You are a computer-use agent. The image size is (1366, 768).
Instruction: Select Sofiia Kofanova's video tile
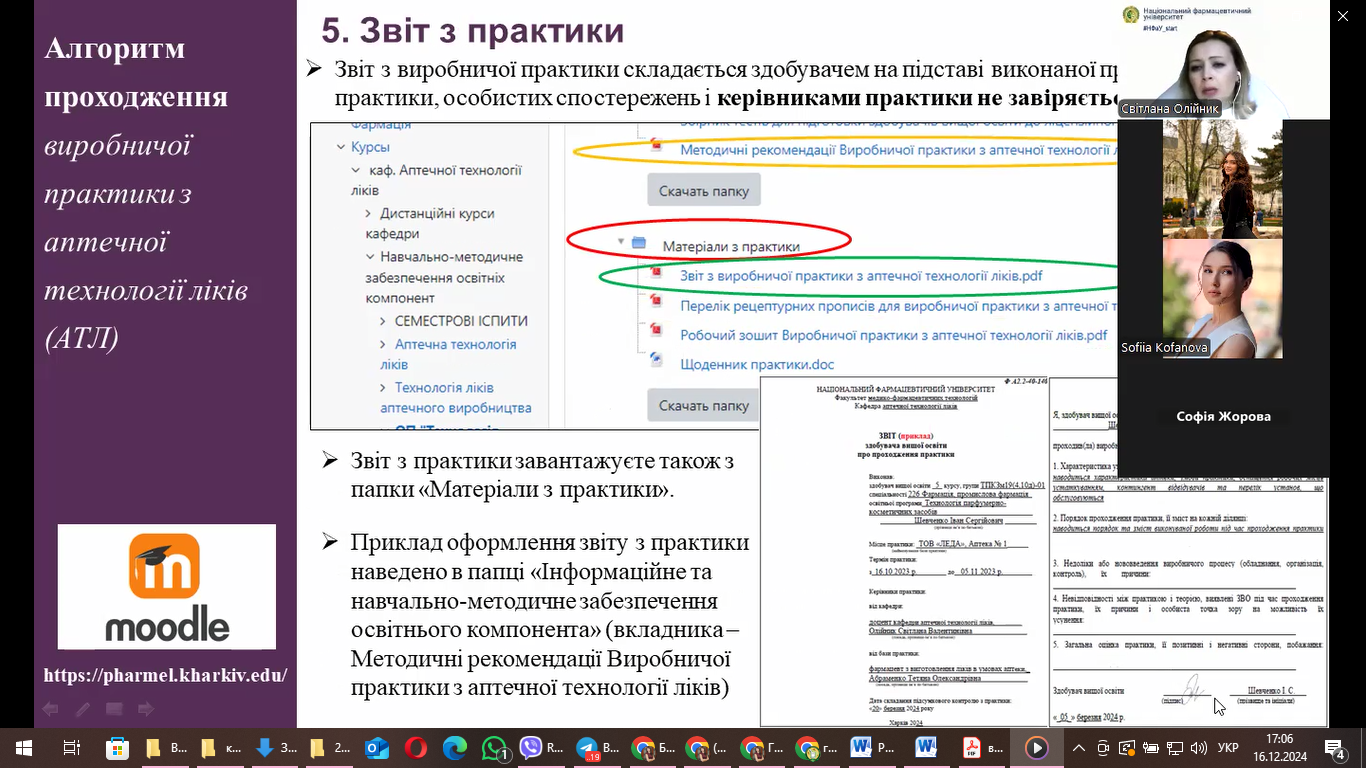pos(1222,297)
